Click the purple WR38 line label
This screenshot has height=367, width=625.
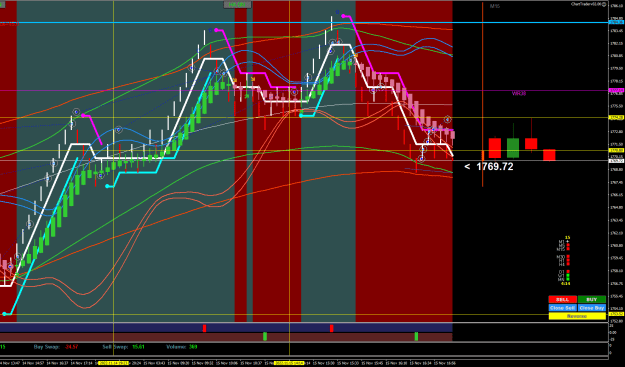519,93
